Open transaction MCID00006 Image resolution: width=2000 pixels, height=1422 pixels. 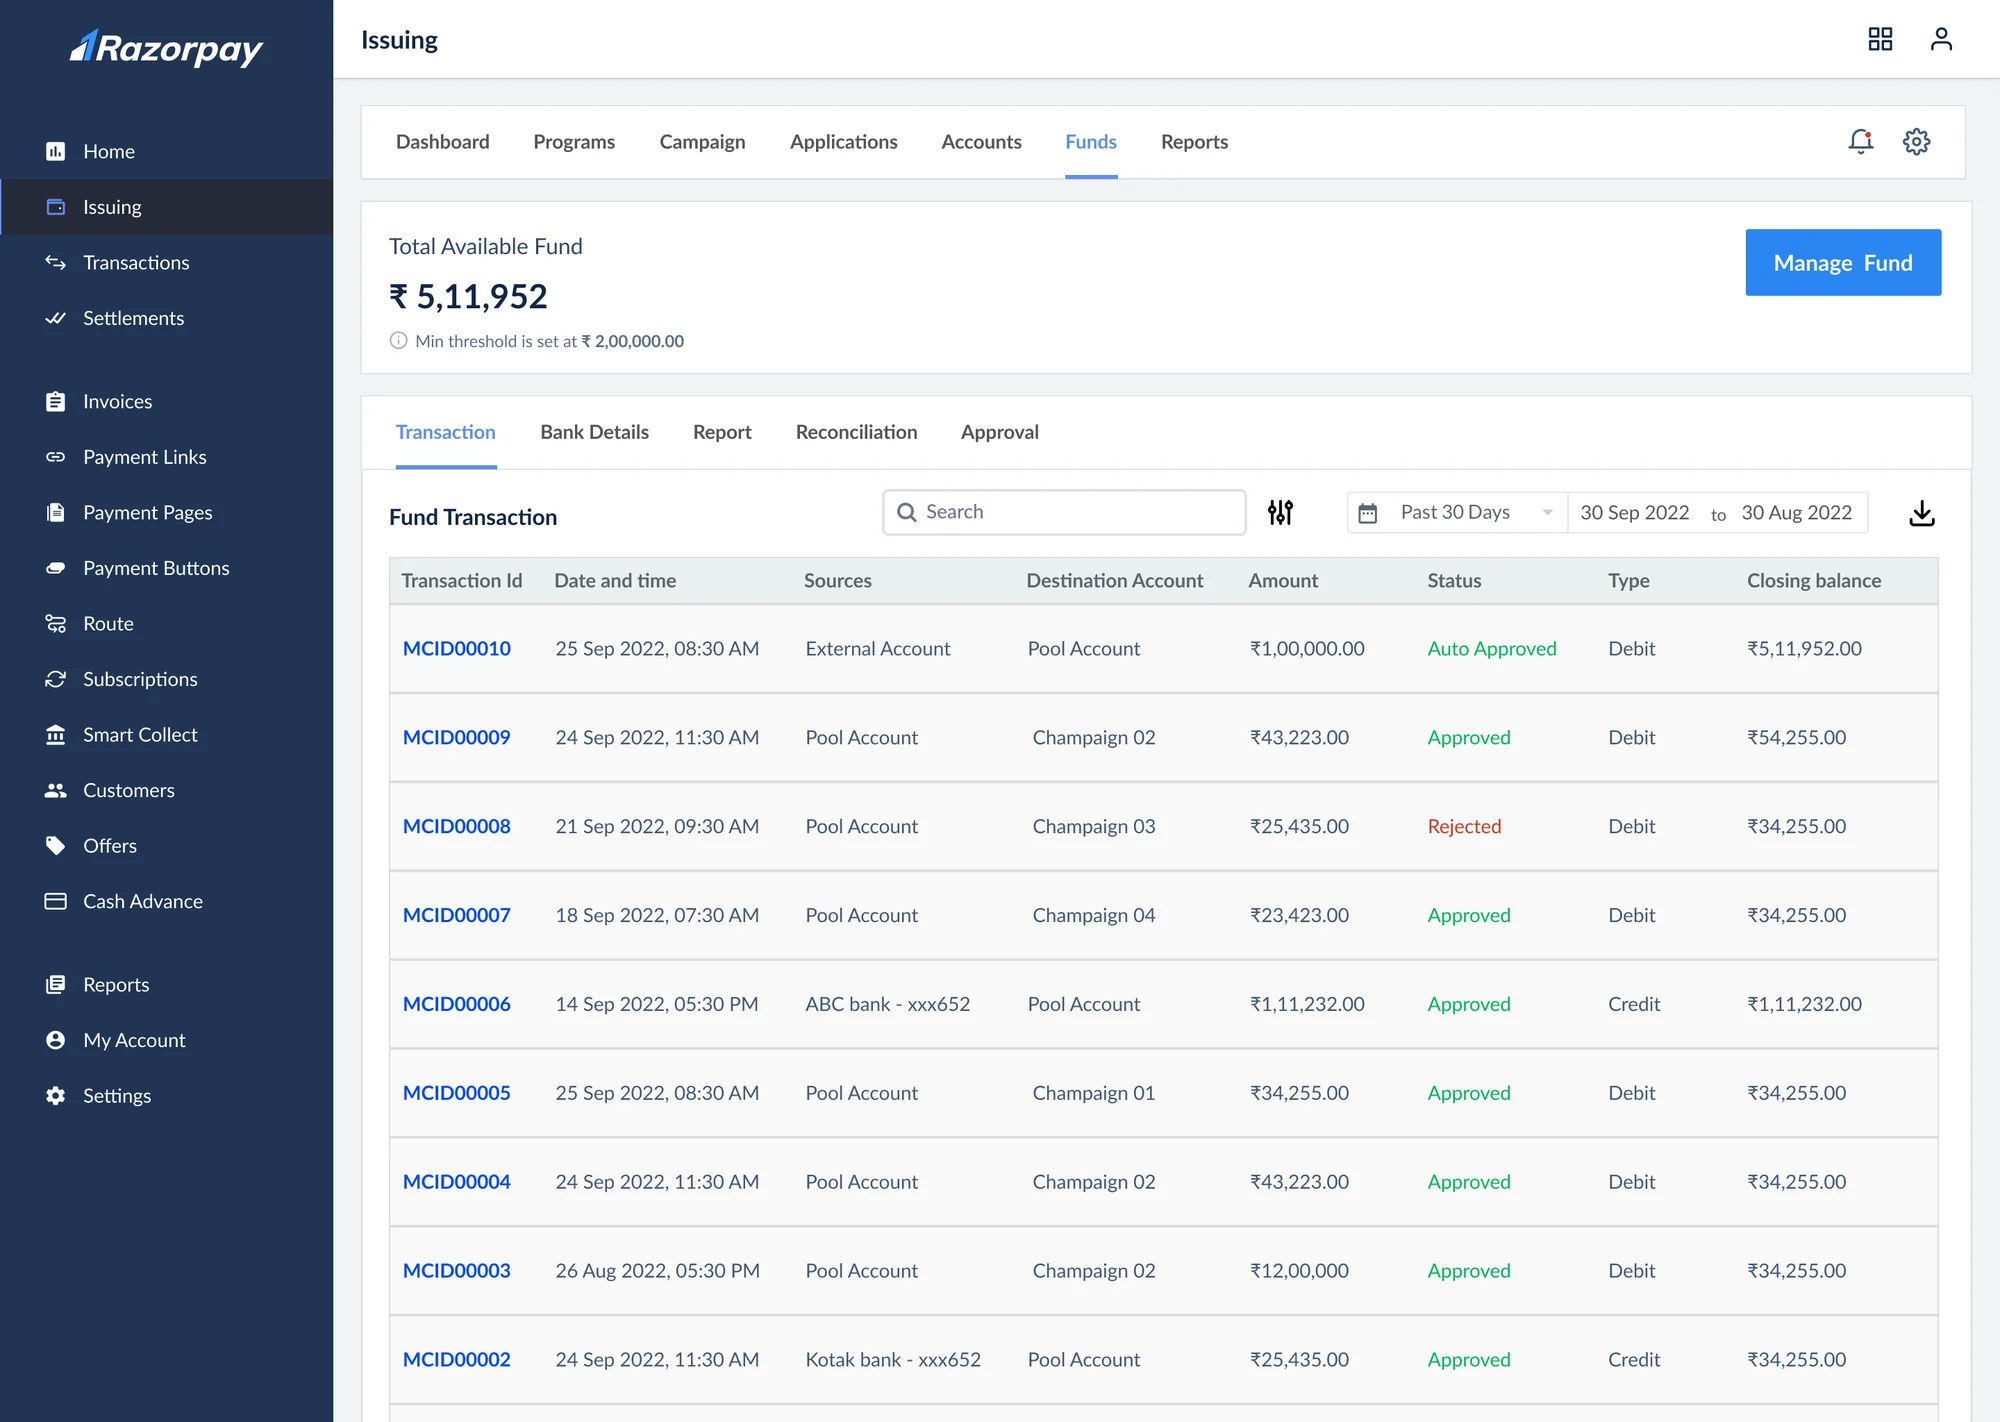point(456,1004)
